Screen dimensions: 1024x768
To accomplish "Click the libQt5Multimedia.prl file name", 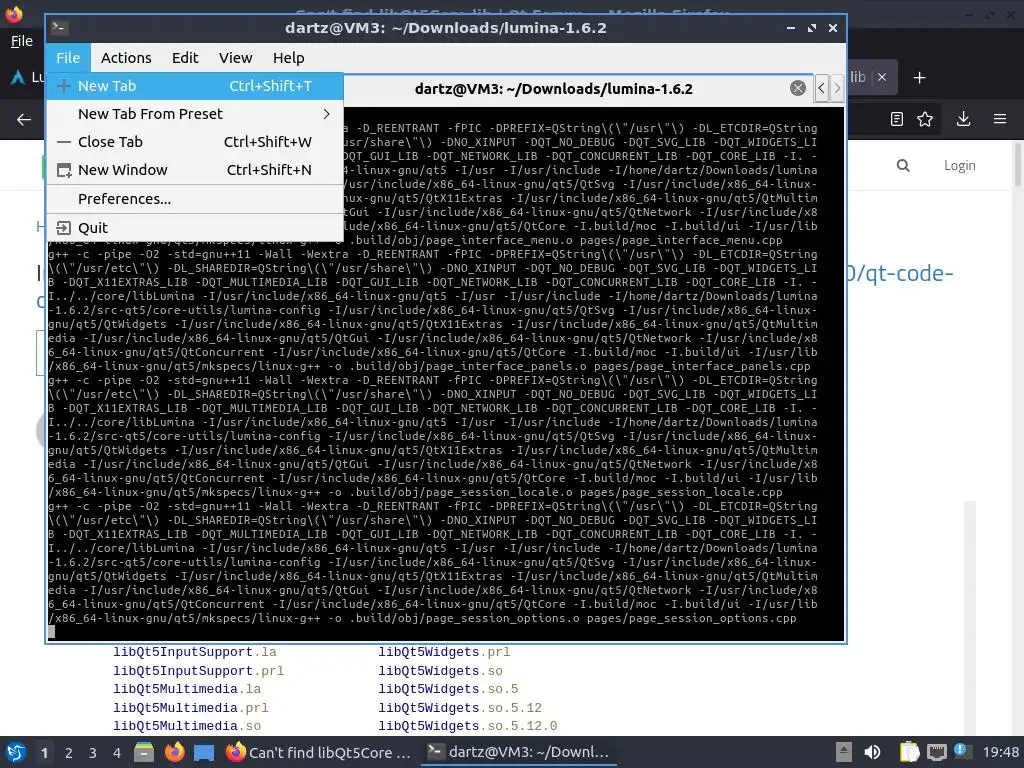I will coord(191,708).
